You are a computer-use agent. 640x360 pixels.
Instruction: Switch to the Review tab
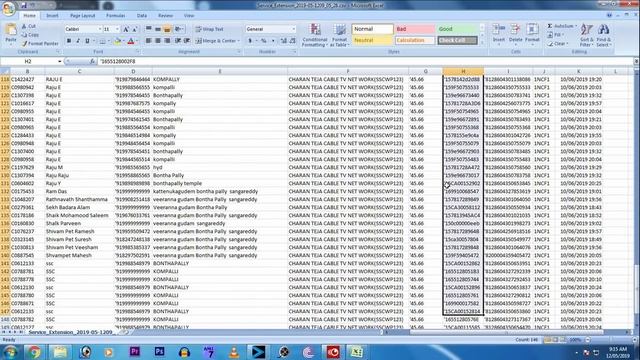pyautogui.click(x=165, y=16)
